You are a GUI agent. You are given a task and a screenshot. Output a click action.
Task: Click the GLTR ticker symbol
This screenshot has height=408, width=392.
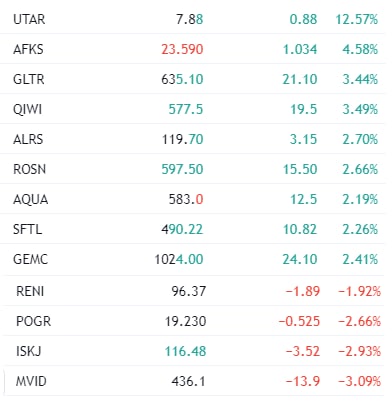click(x=29, y=79)
